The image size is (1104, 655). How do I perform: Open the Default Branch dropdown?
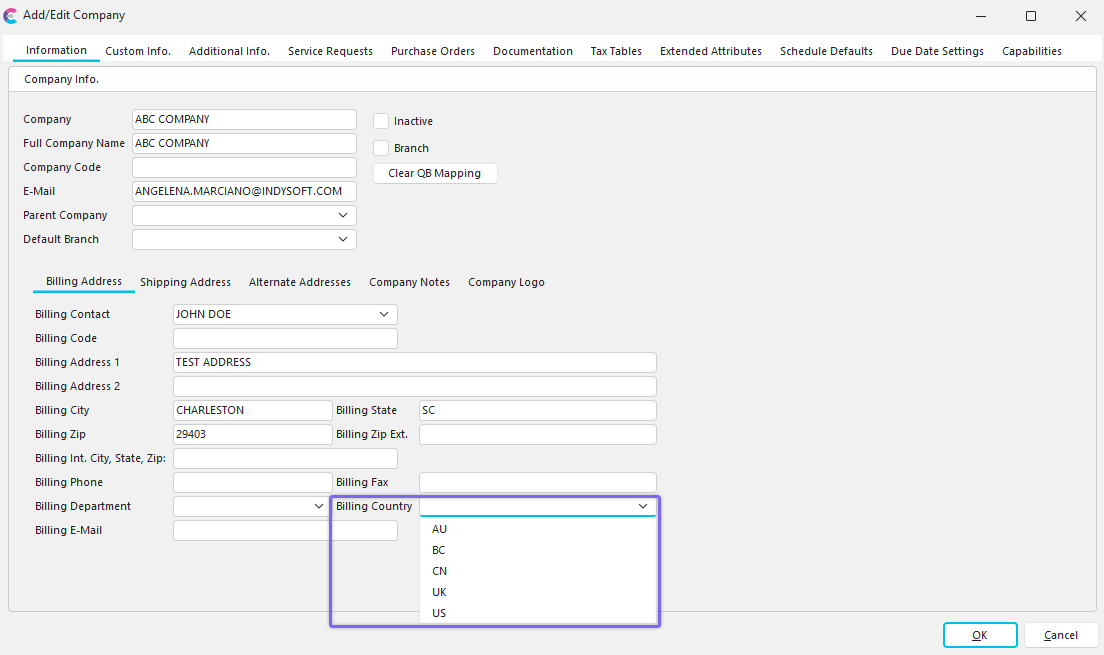coord(343,240)
